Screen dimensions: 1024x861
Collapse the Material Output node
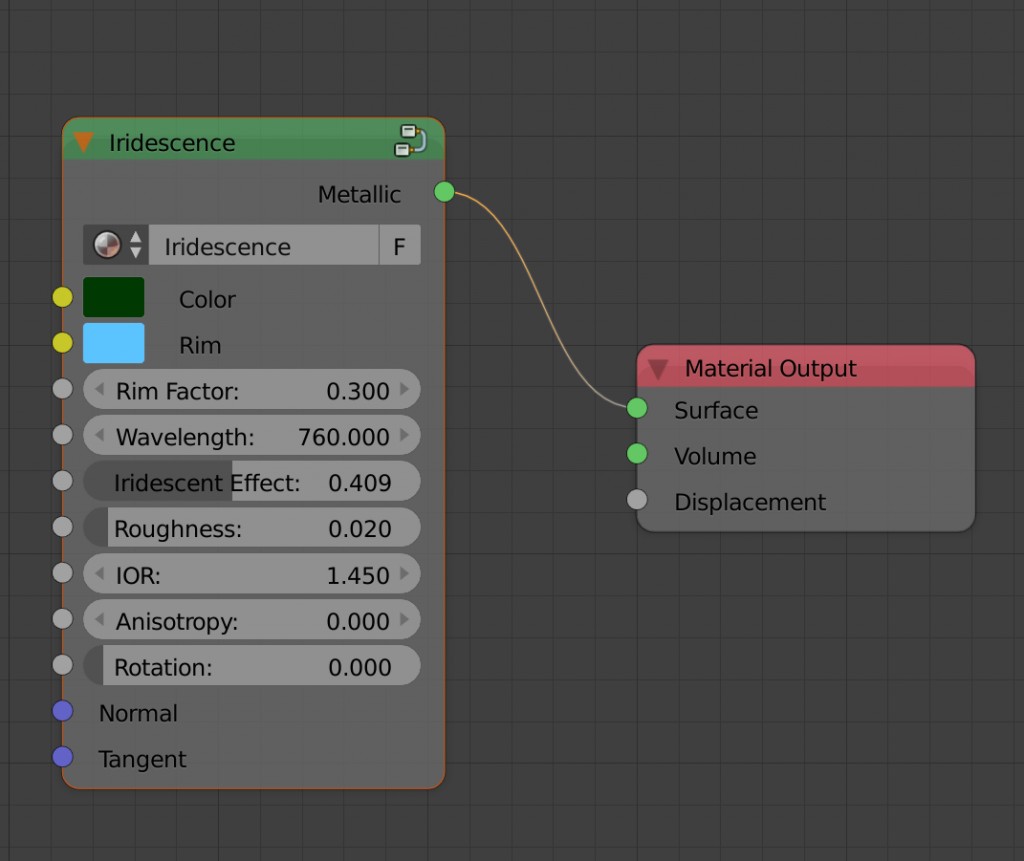(x=658, y=369)
